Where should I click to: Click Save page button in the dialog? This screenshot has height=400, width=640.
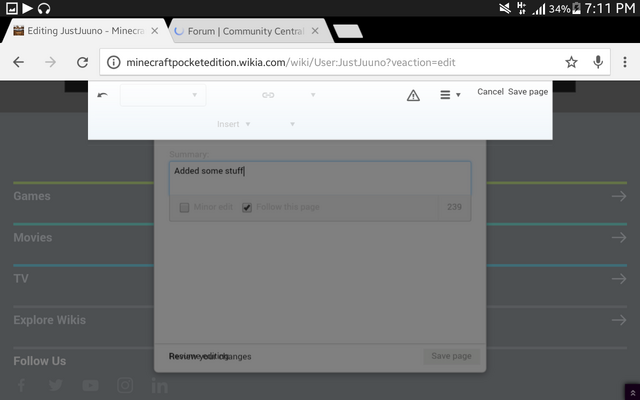click(451, 356)
